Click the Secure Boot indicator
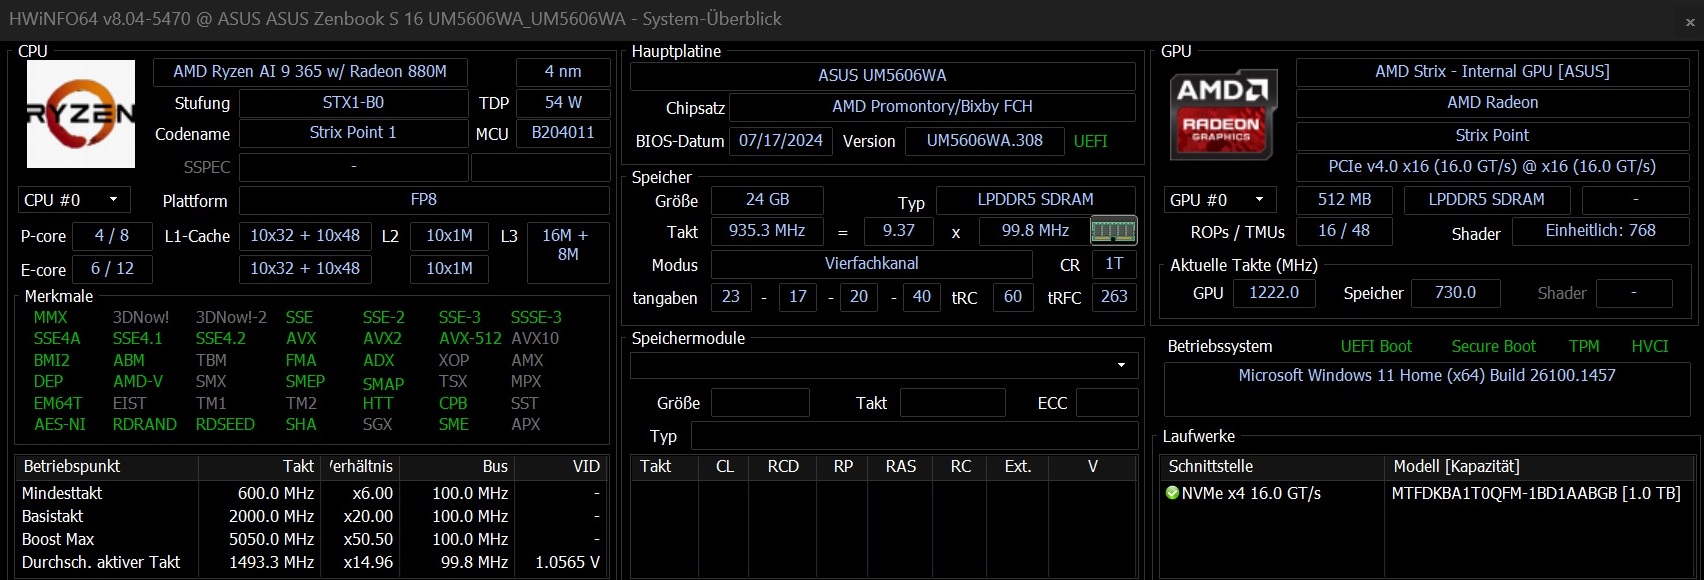Screen dimensions: 1704x580 pos(1494,347)
